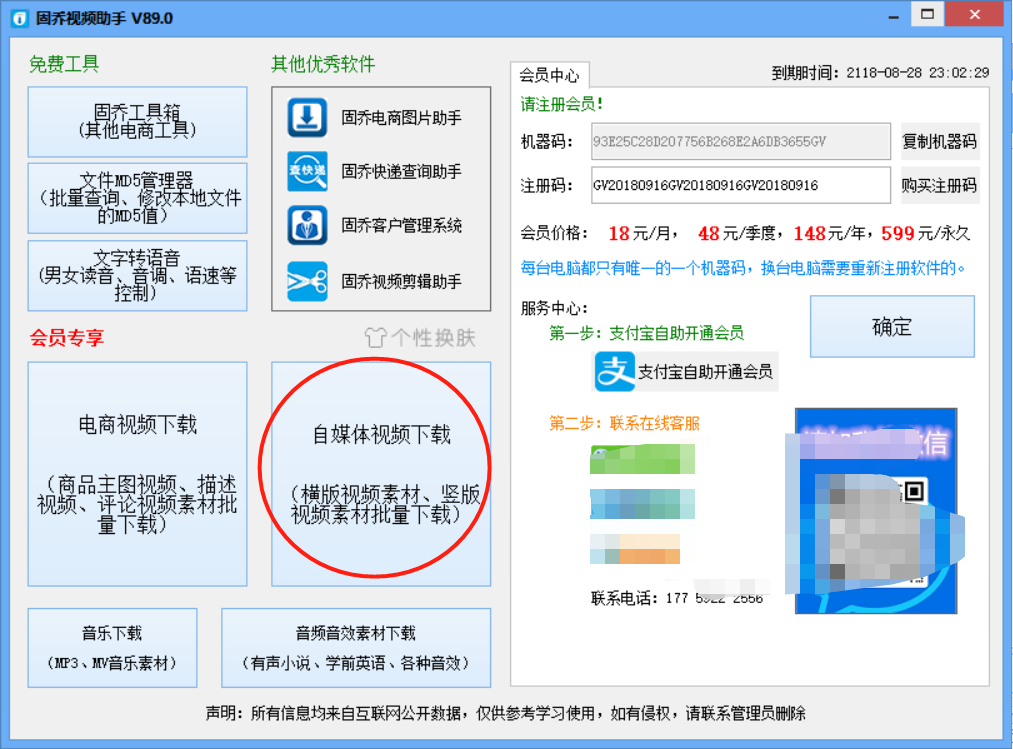Open the 固乔工具箱 toolbox

click(x=136, y=121)
